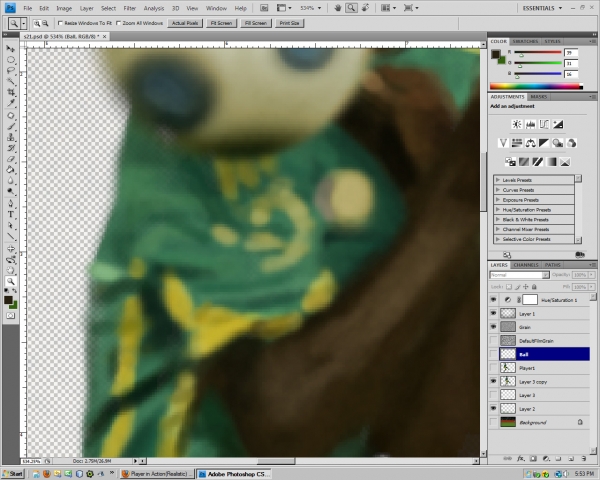Viewport: 600px width, 480px height.
Task: Add a Vibrance adjustment
Action: click(x=503, y=143)
